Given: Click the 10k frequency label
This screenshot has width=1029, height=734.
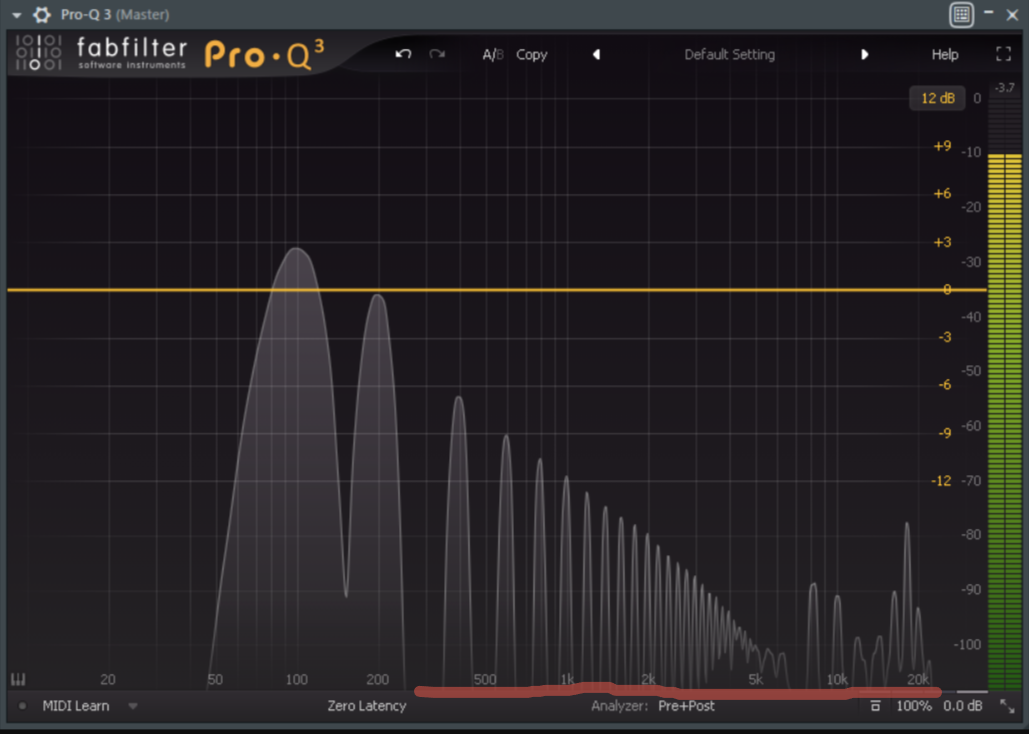Looking at the screenshot, I should click(837, 680).
